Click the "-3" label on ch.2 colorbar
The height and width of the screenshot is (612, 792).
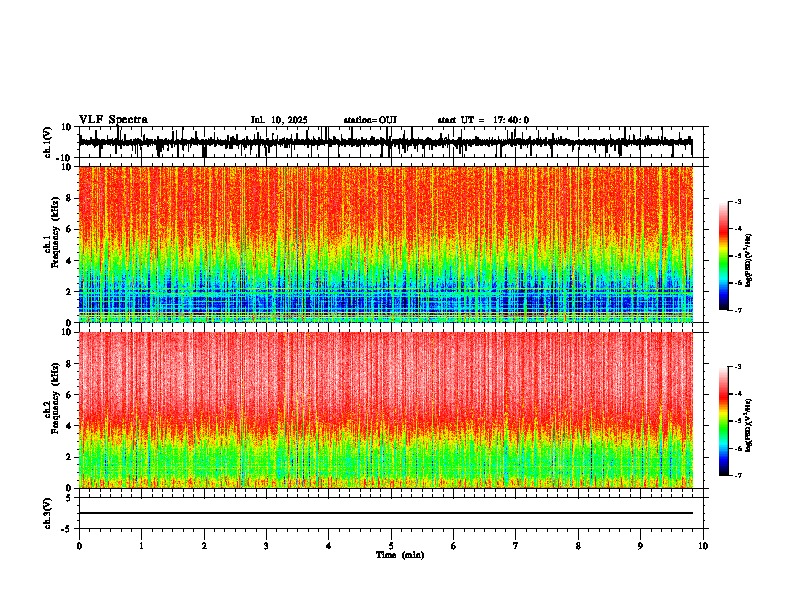737,367
